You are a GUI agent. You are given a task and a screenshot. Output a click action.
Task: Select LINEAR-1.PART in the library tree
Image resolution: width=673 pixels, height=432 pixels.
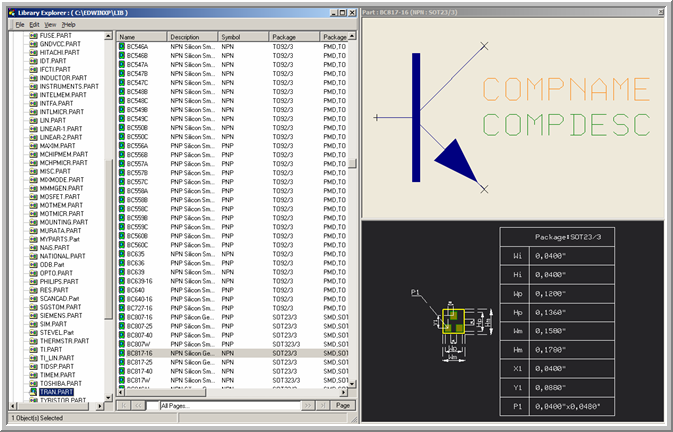pyautogui.click(x=61, y=129)
